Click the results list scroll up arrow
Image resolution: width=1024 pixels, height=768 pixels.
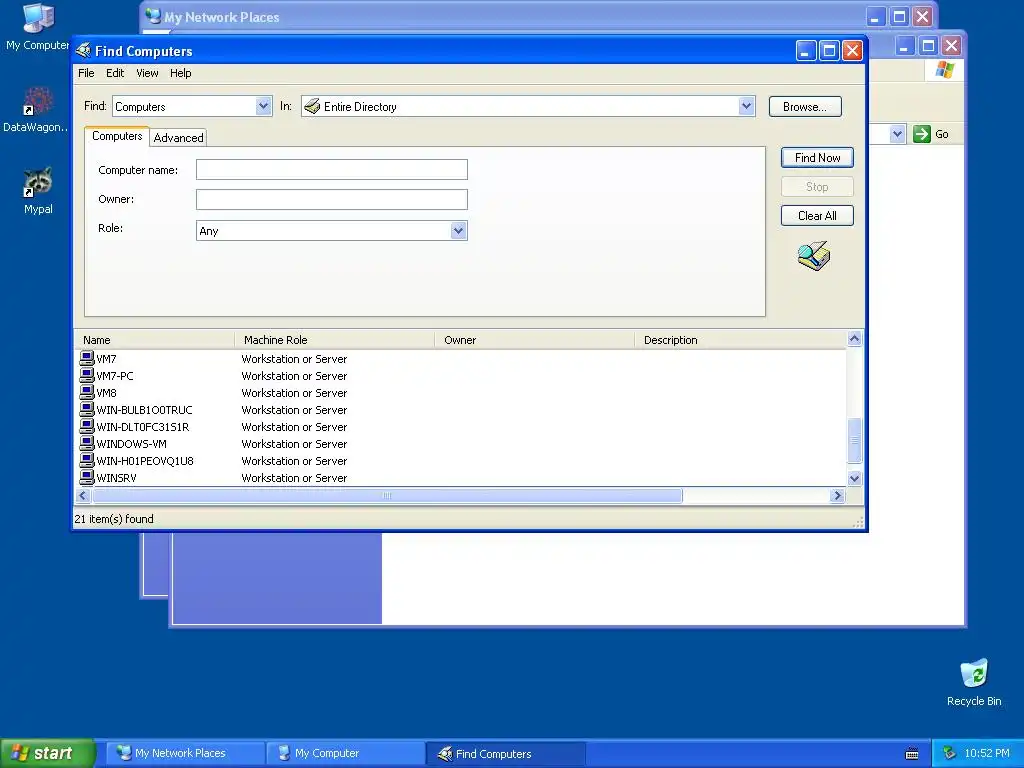click(x=854, y=338)
